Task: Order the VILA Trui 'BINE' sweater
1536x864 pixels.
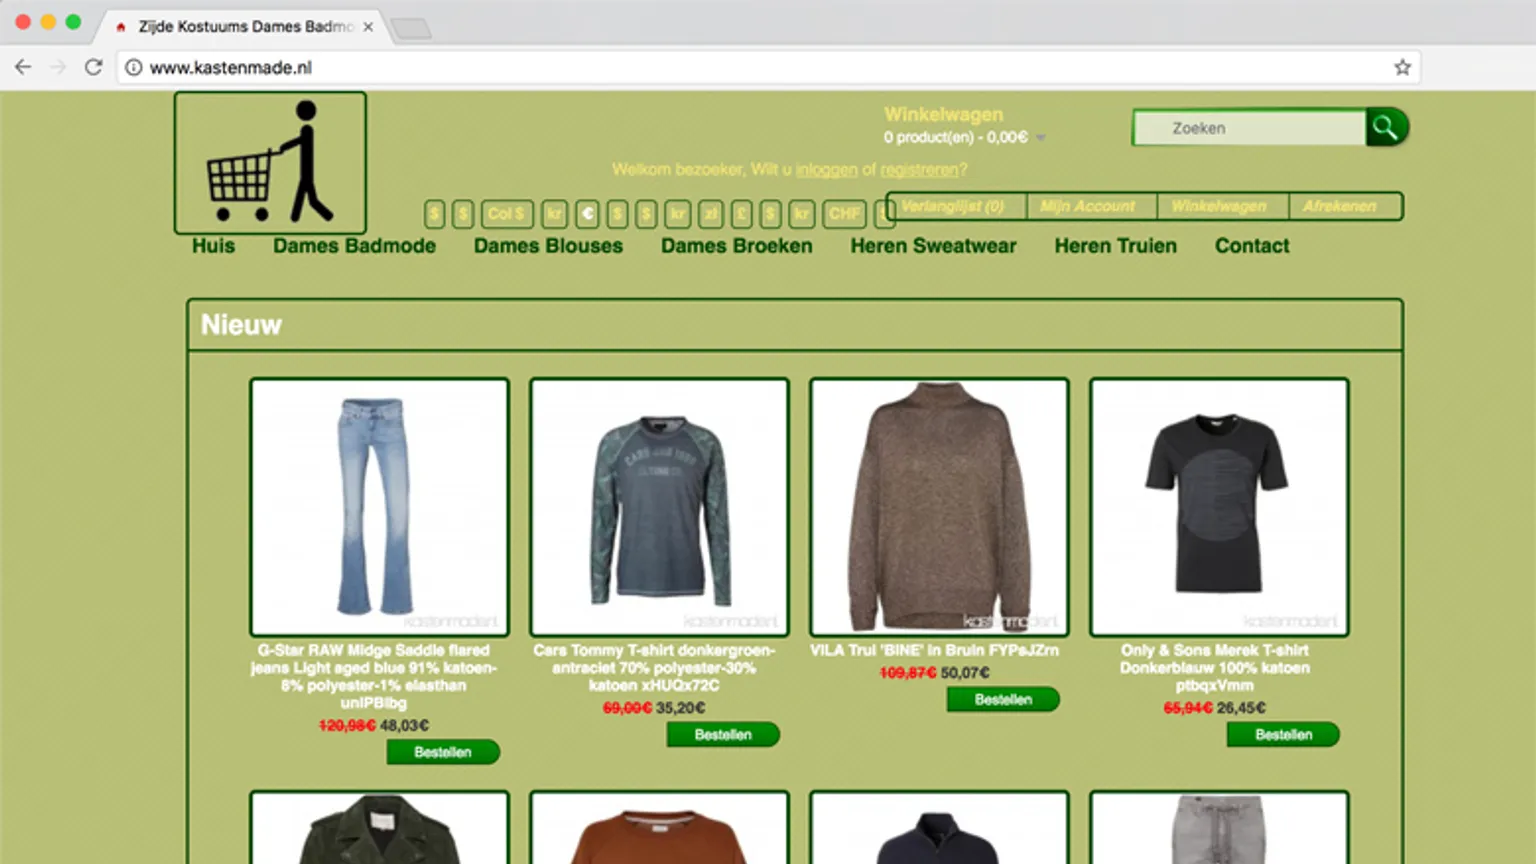Action: click(x=1002, y=700)
